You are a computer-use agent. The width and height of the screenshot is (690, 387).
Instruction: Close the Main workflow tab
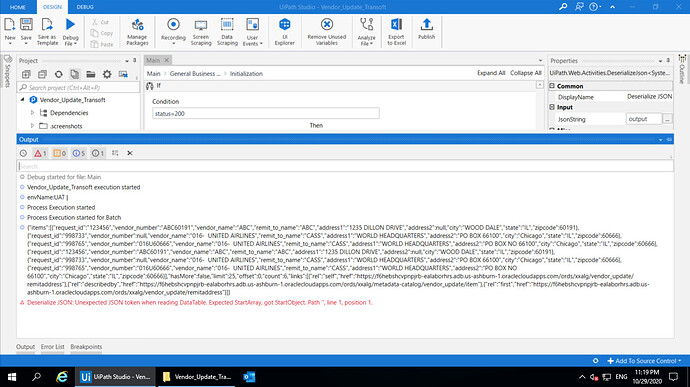point(167,60)
